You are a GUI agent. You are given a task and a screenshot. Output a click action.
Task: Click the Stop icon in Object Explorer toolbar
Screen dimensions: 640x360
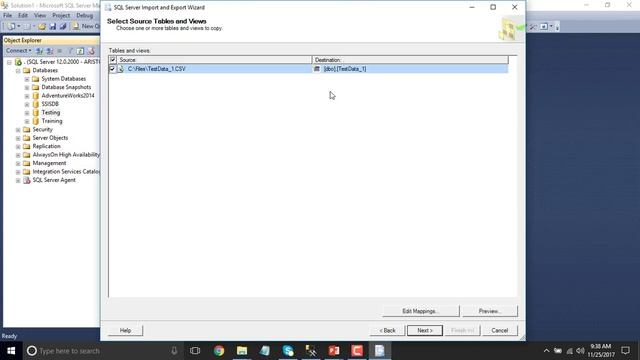click(60, 51)
